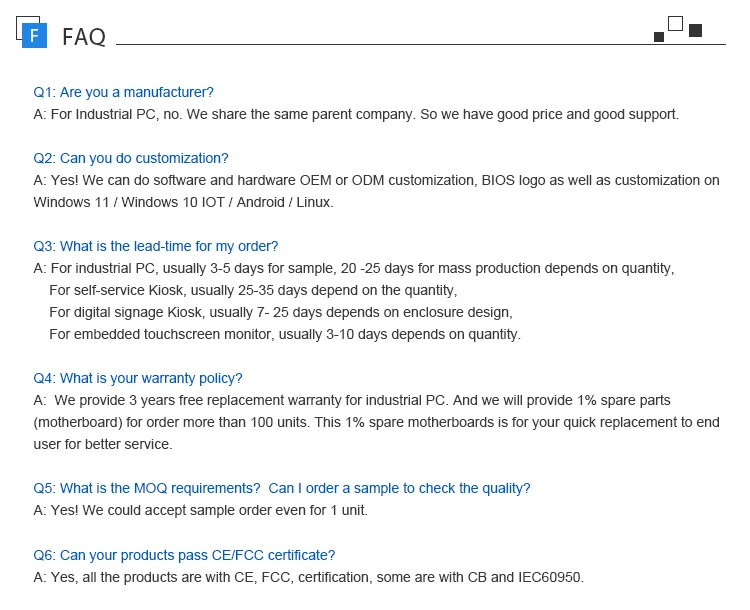The width and height of the screenshot is (750, 610).
Task: Click Q4 'What is your warranty policy?'
Action: point(138,378)
